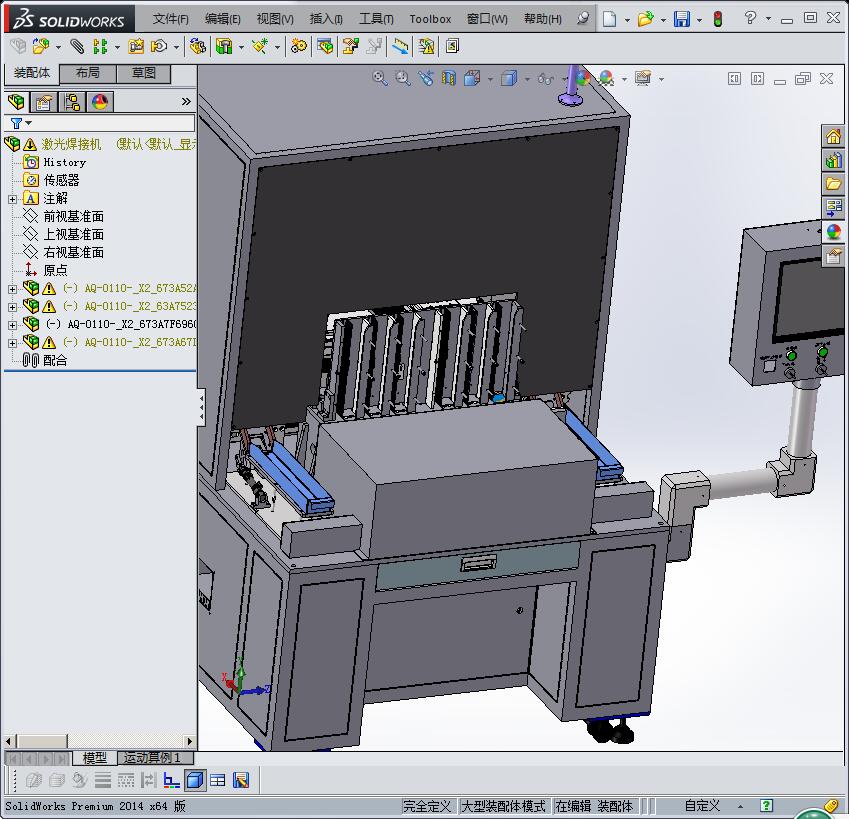
Task: Select the FeatureManager design tree tab icon
Action: click(16, 102)
